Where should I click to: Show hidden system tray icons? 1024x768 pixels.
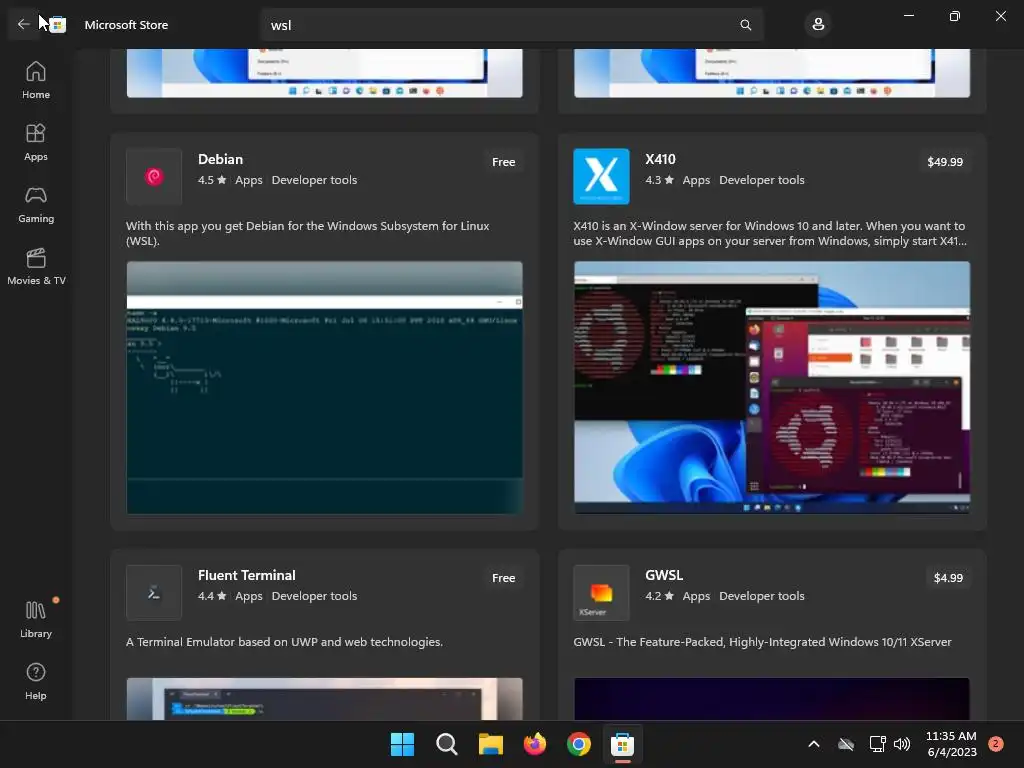pos(814,744)
